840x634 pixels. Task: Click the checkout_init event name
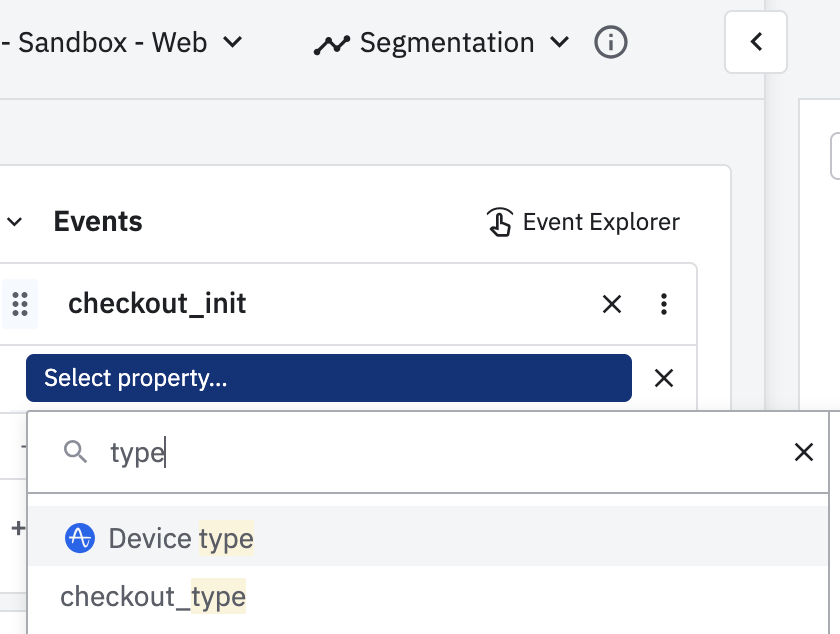157,304
